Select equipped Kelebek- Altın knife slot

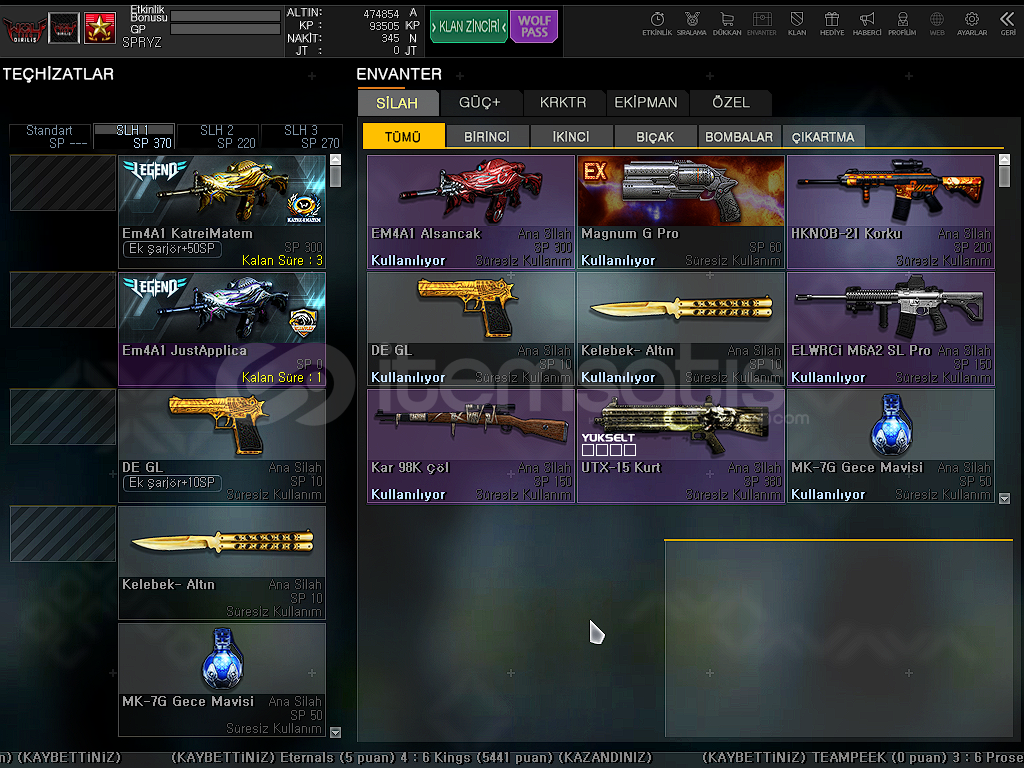pos(222,562)
